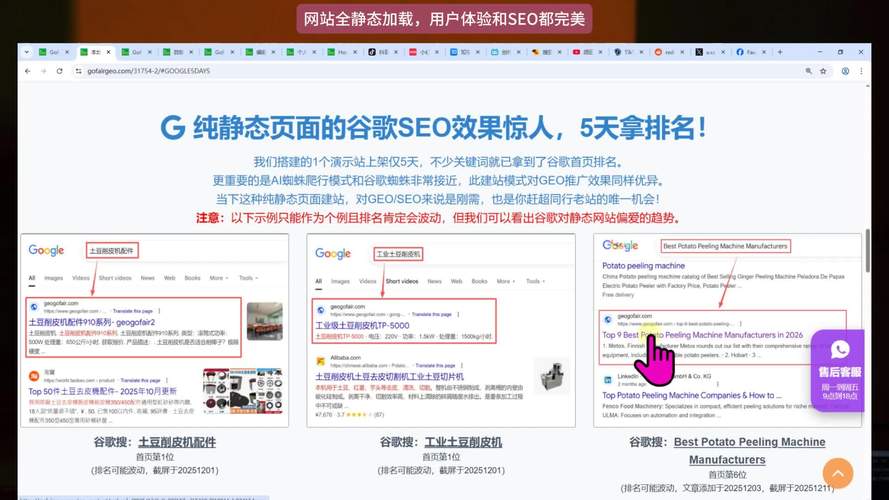Click 首页第6位 ranking text

(727, 474)
